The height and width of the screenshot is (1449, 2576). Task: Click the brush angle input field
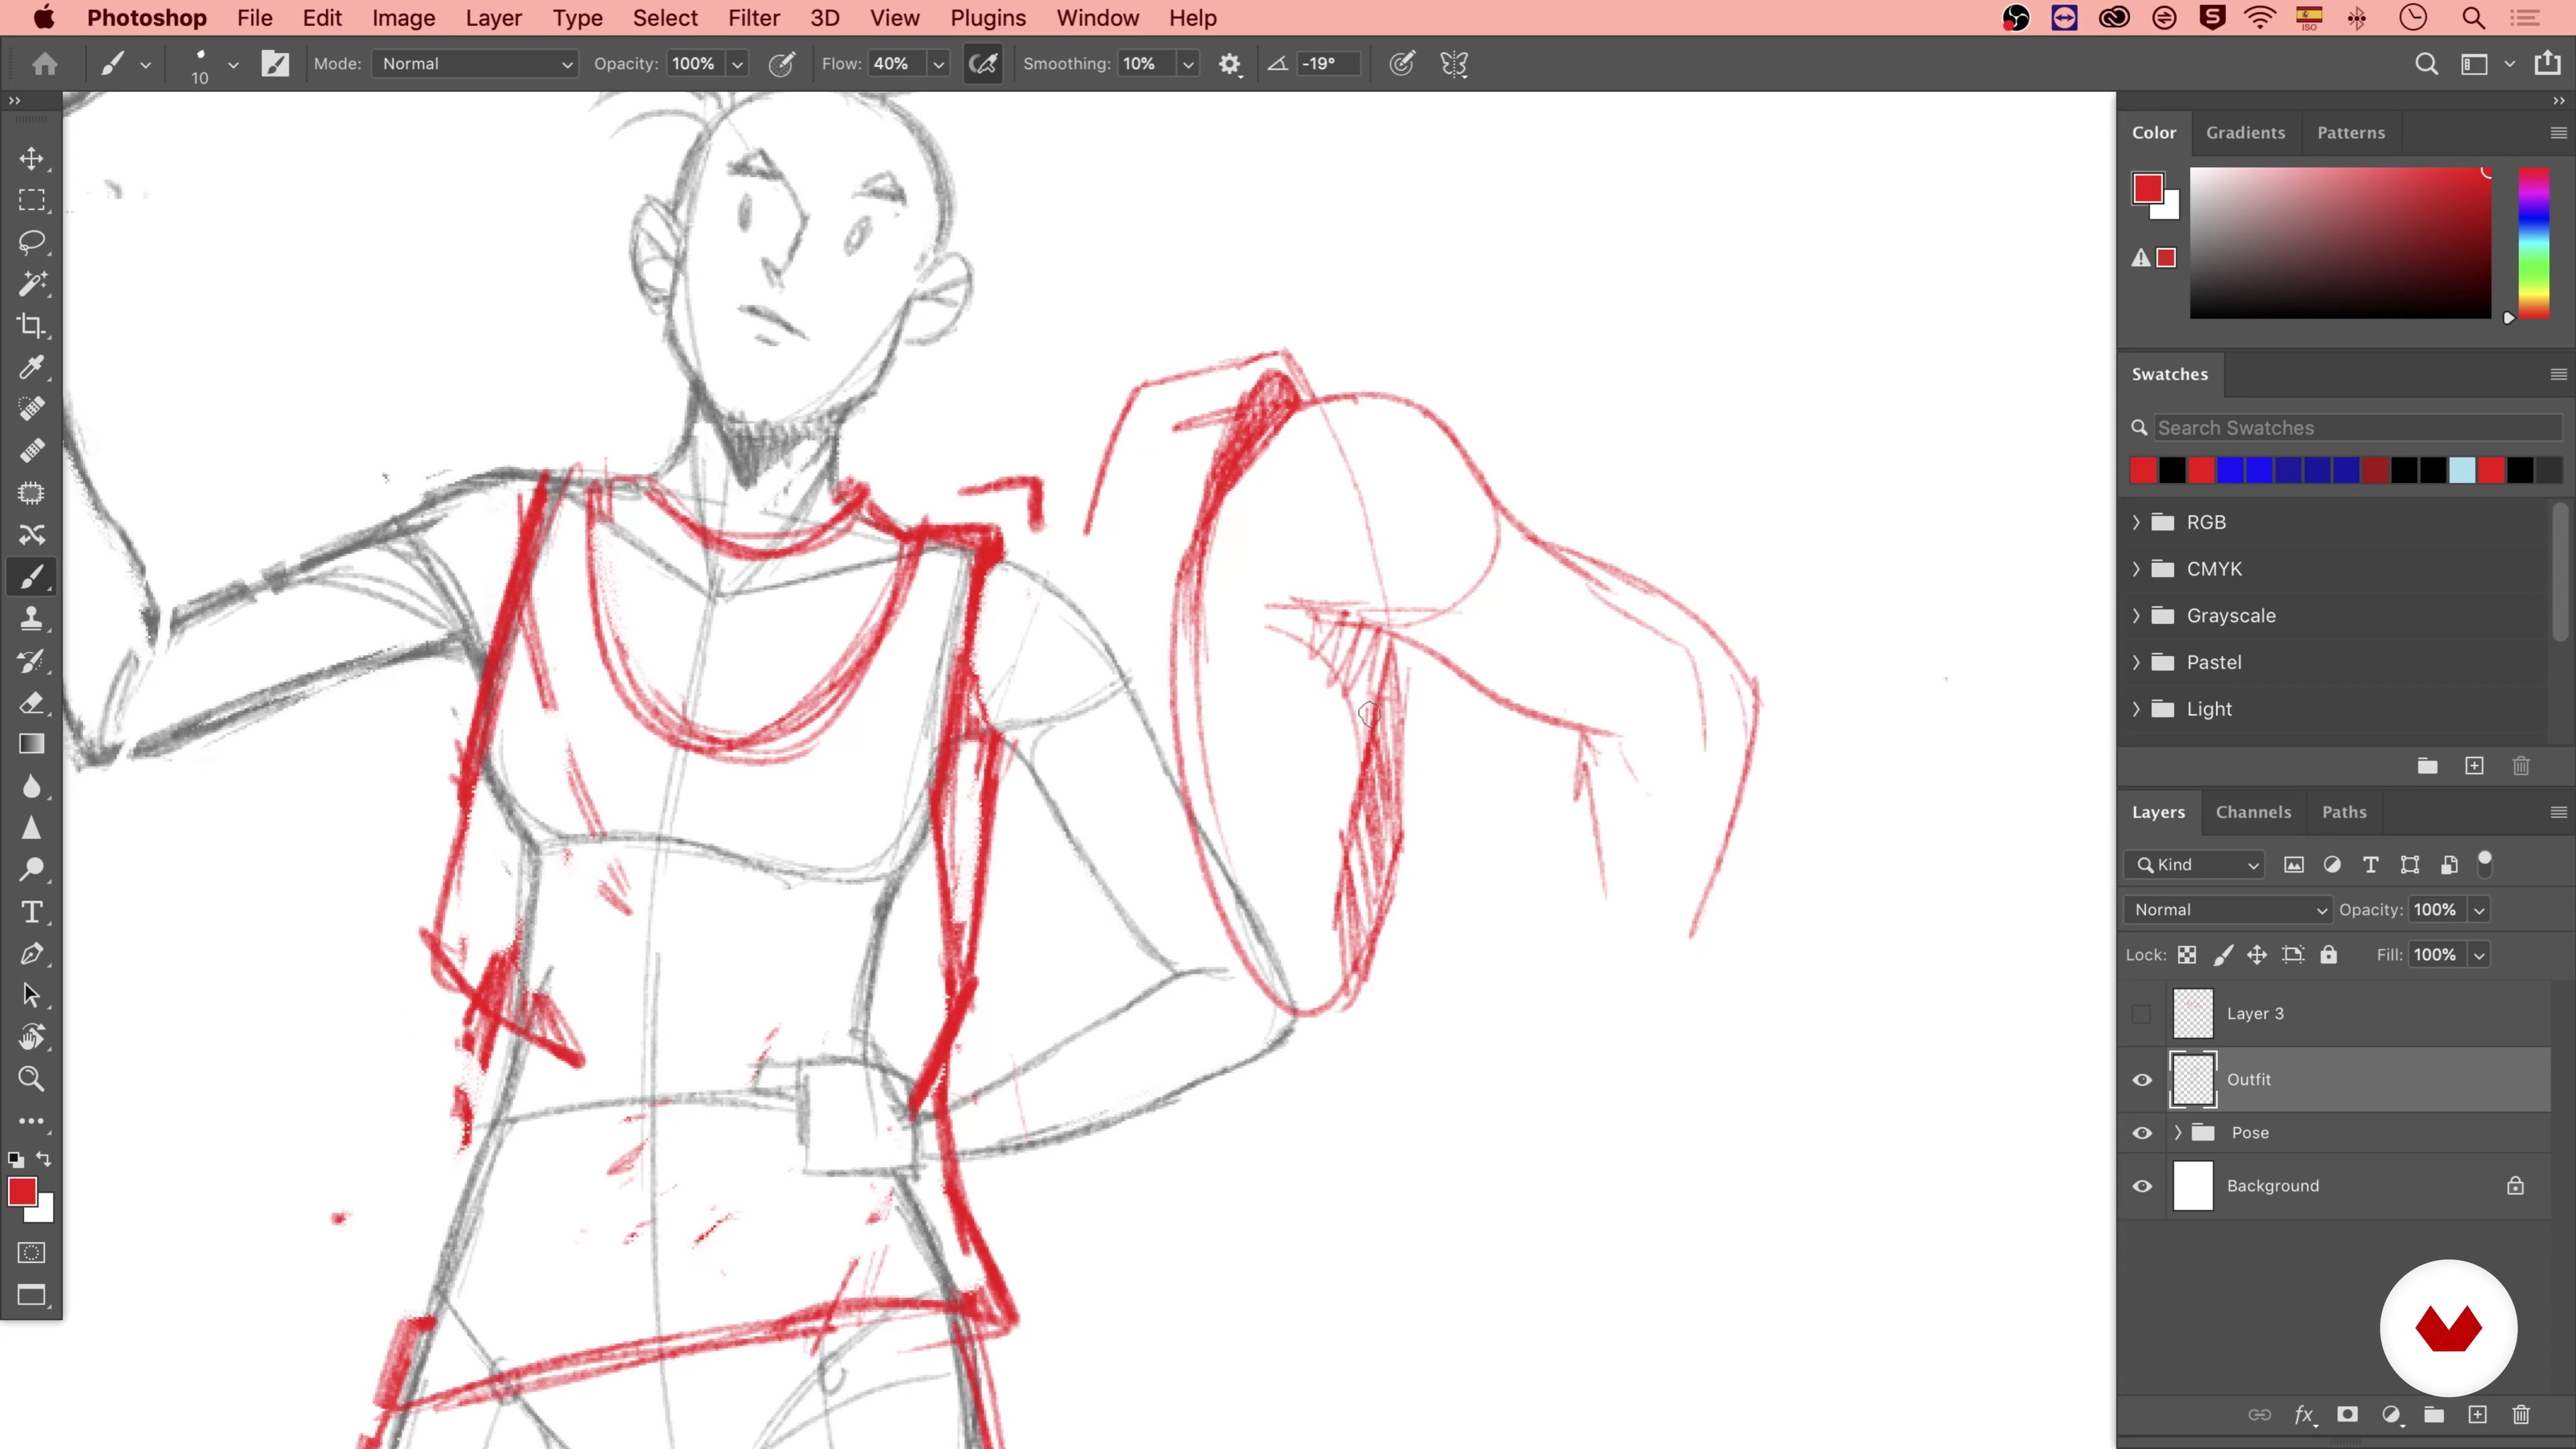point(1329,64)
